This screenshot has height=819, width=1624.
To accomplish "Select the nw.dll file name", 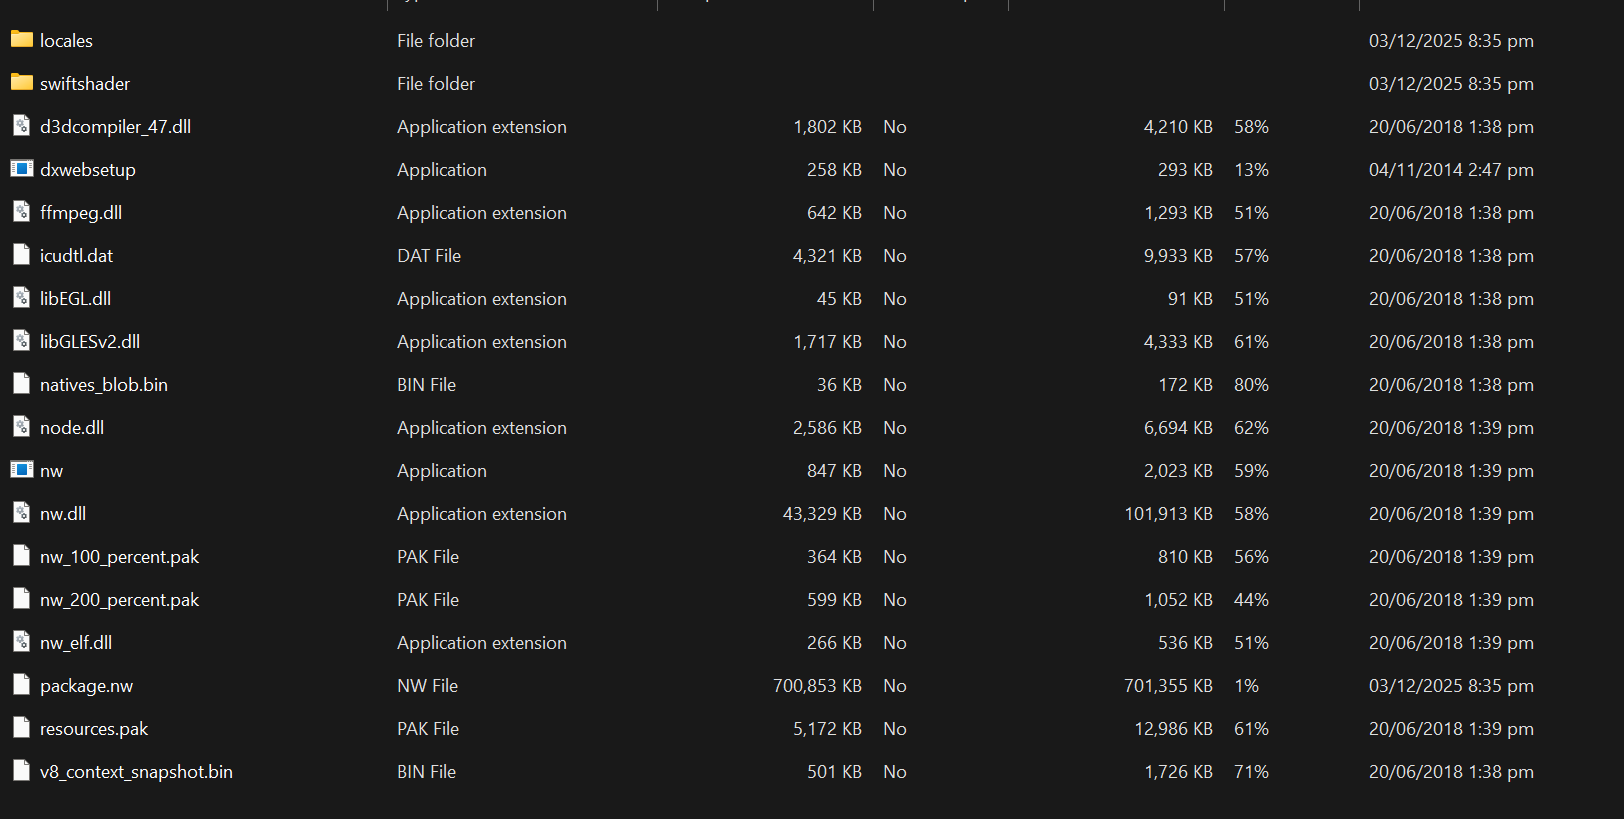I will tap(63, 514).
